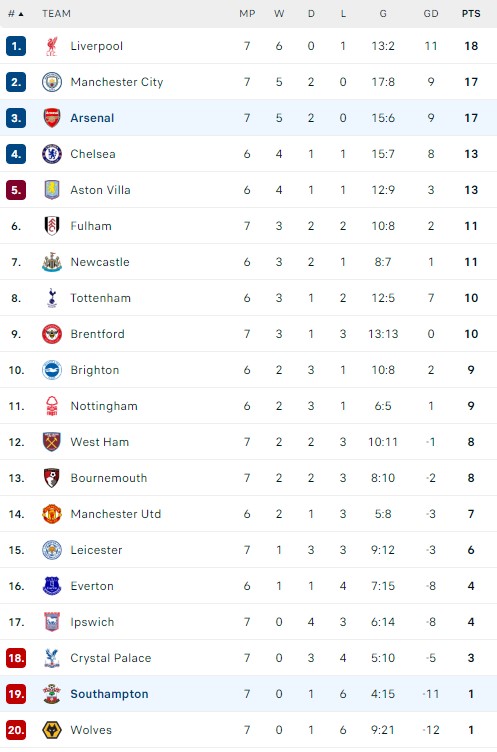
Task: Click the blue rank 1 position badge
Action: (16, 46)
